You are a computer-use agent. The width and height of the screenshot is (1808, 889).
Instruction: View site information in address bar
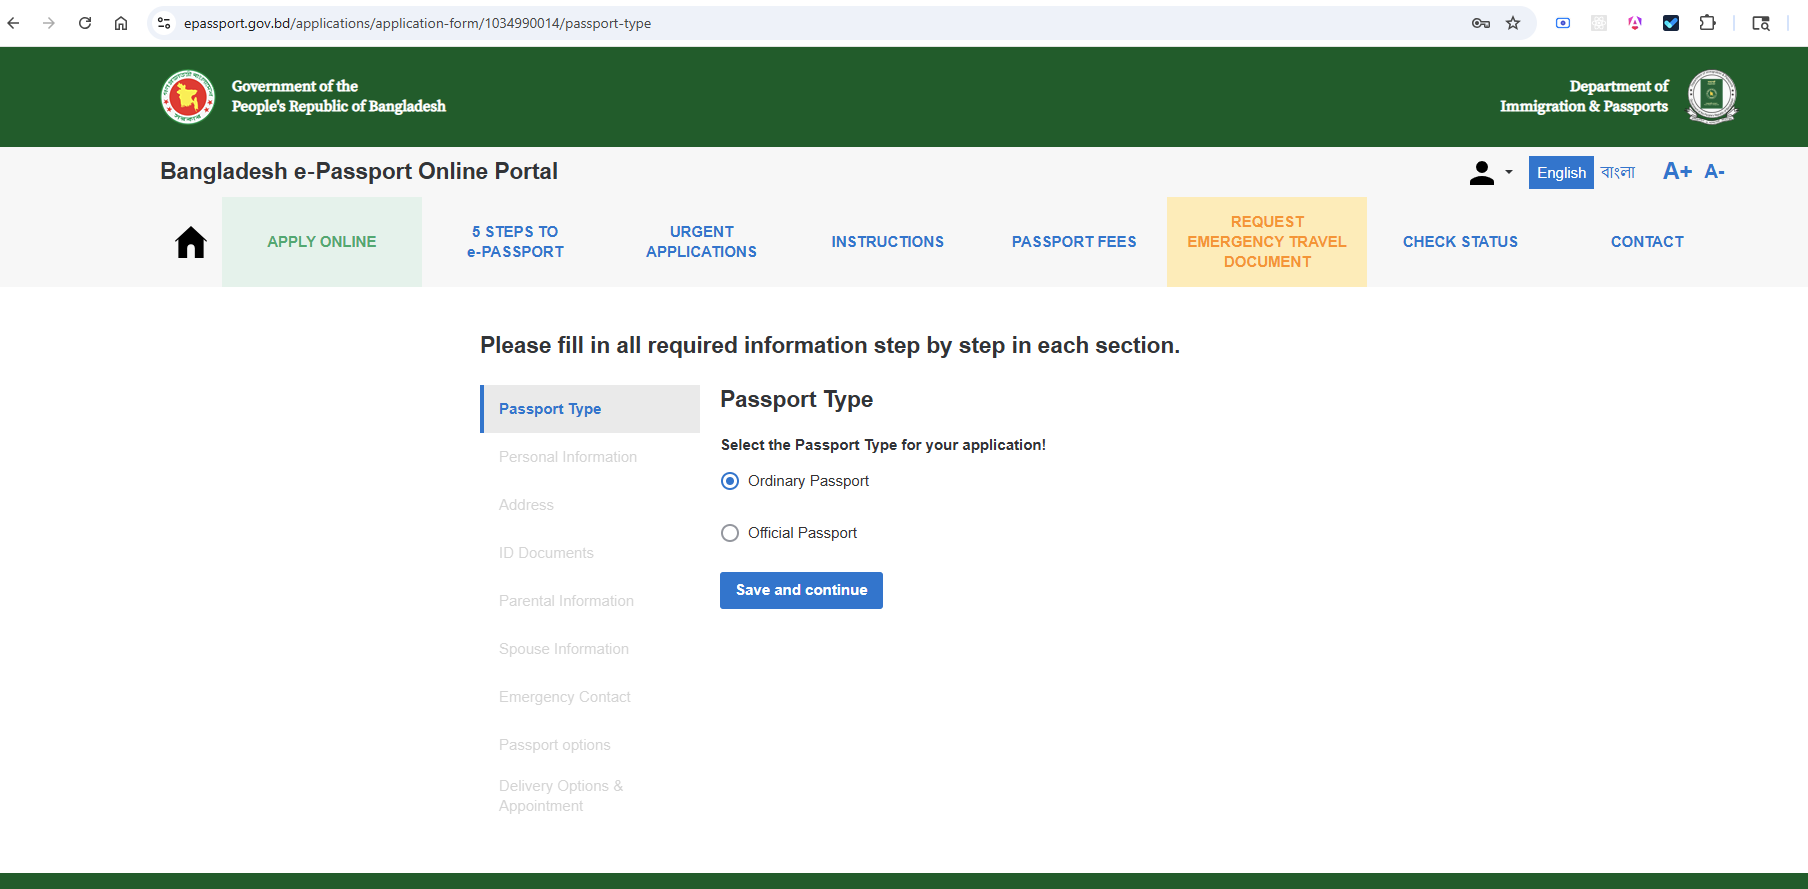pos(164,23)
